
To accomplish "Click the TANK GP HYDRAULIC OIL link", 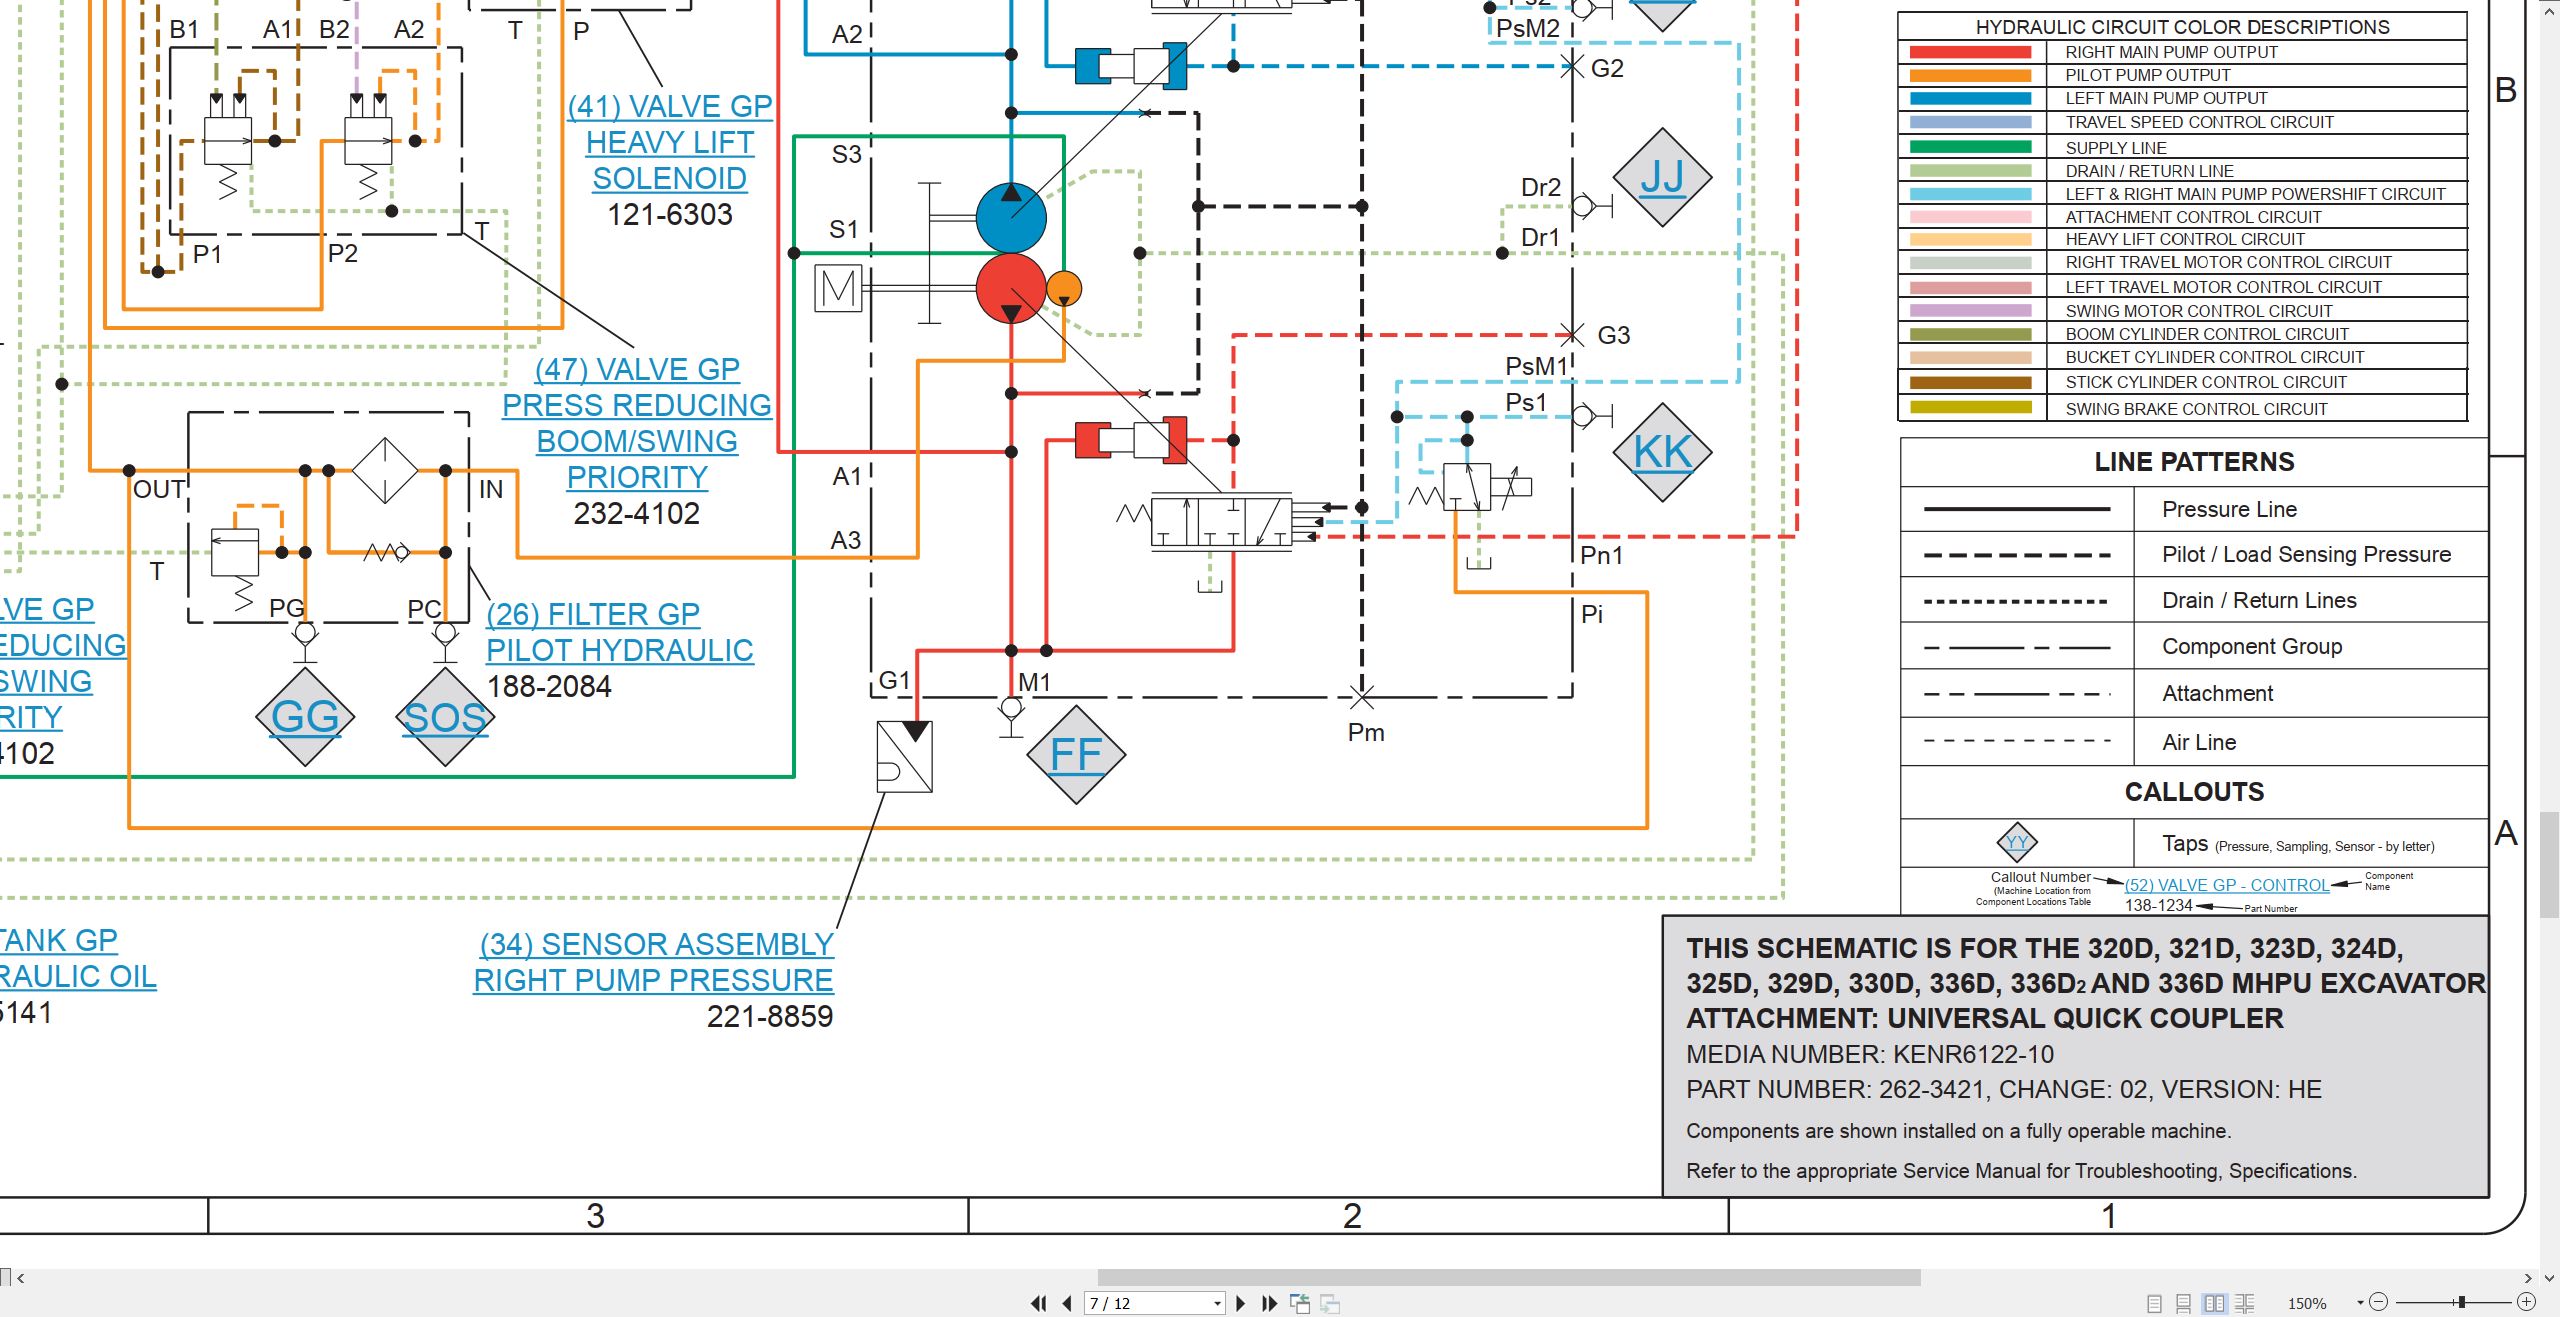I will (x=78, y=958).
